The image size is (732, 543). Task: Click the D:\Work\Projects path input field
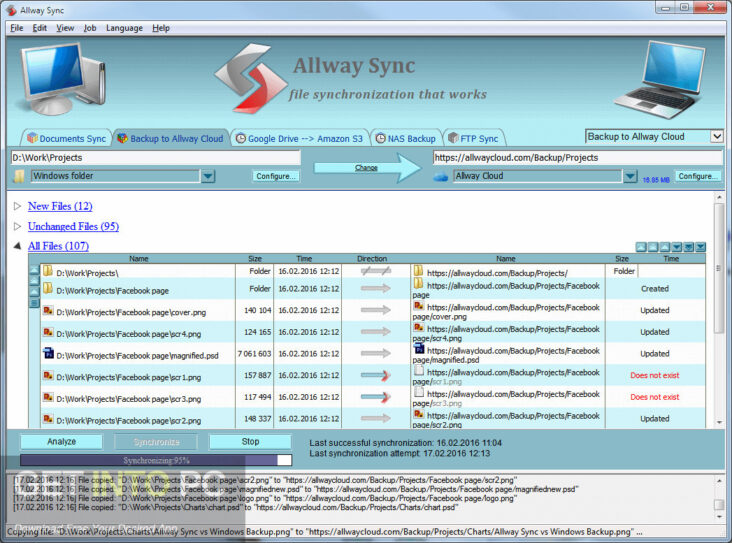pyautogui.click(x=155, y=157)
